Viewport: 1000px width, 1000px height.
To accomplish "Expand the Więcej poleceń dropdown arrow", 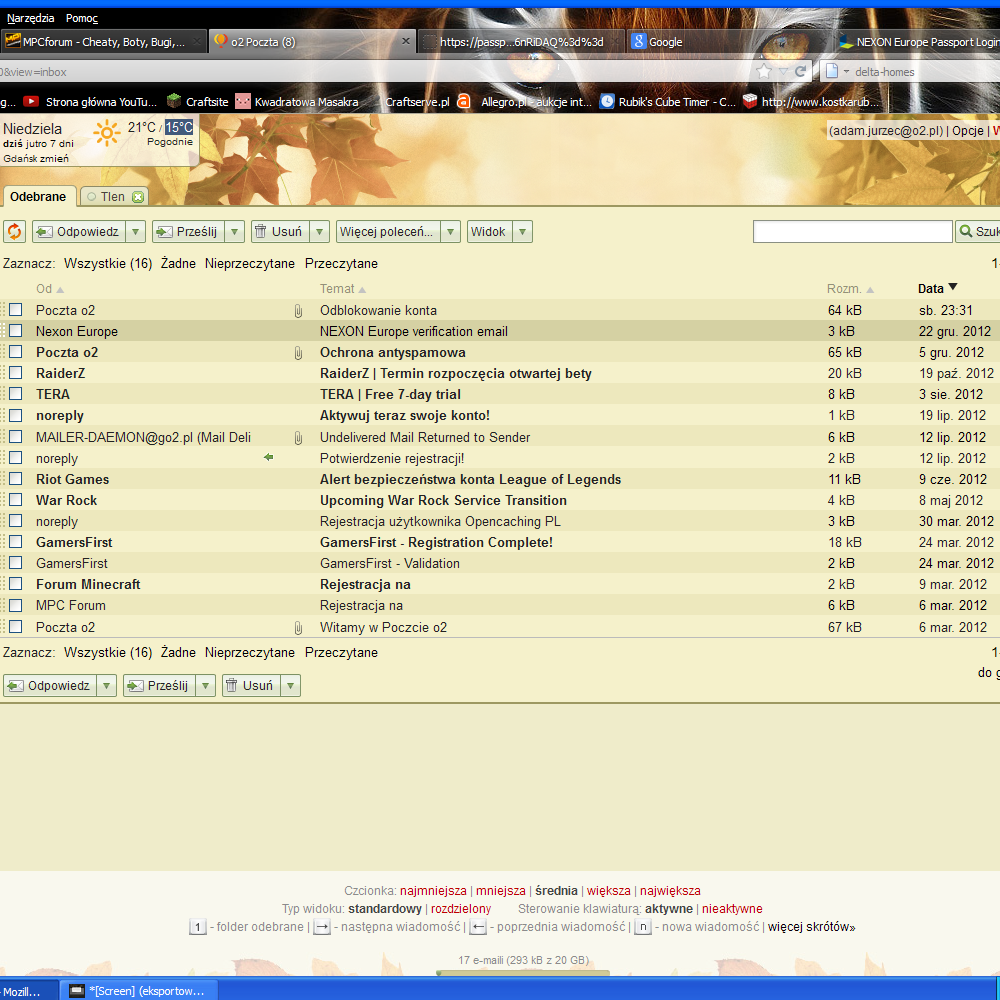I will (x=450, y=232).
